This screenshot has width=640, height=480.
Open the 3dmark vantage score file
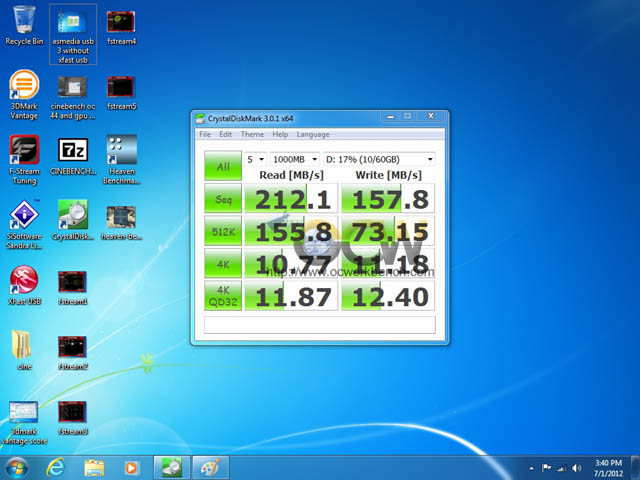[x=24, y=423]
